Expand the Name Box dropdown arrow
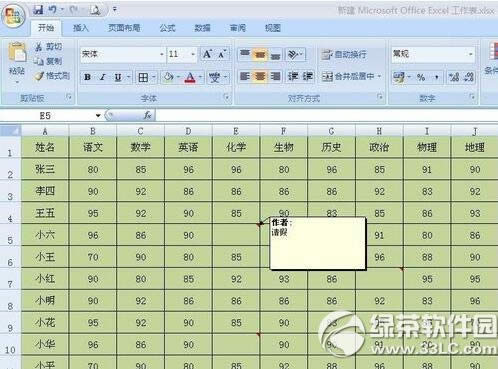498x369 pixels. point(98,115)
